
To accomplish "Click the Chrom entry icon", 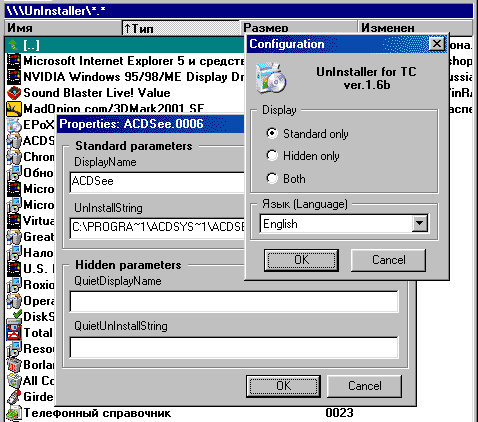I will tap(14, 157).
